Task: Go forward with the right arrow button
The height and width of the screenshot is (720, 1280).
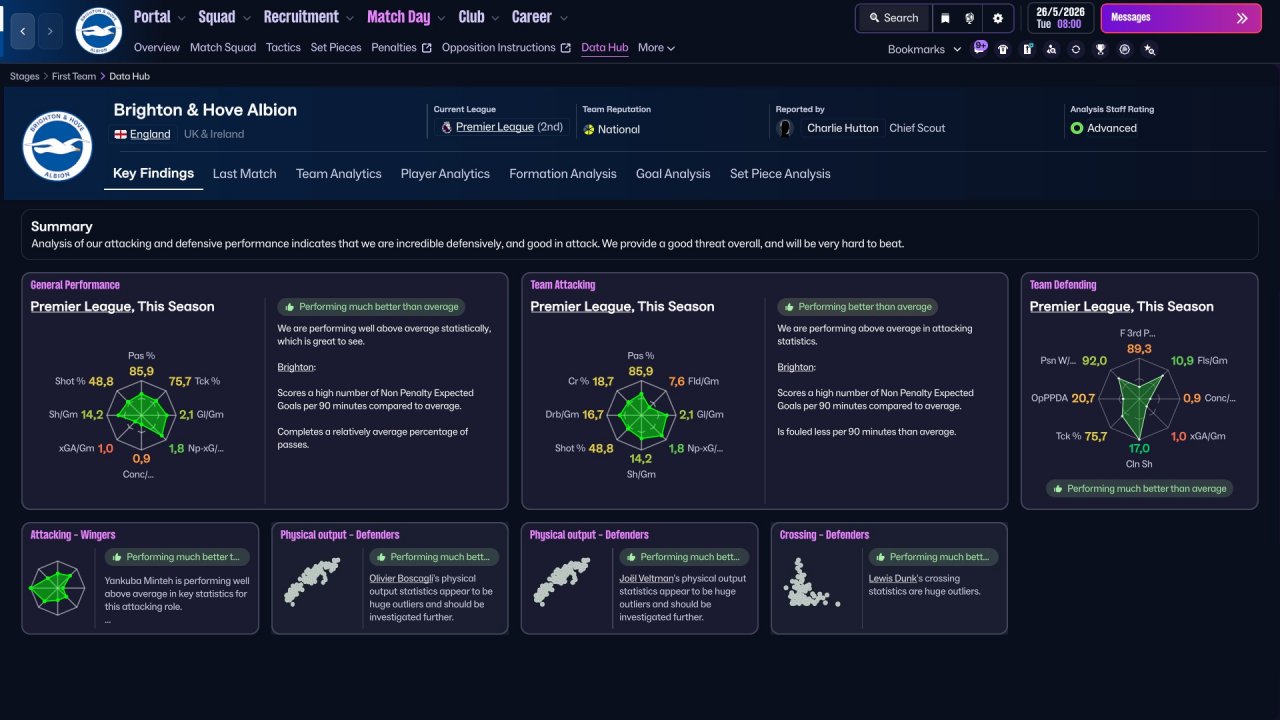Action: (50, 31)
